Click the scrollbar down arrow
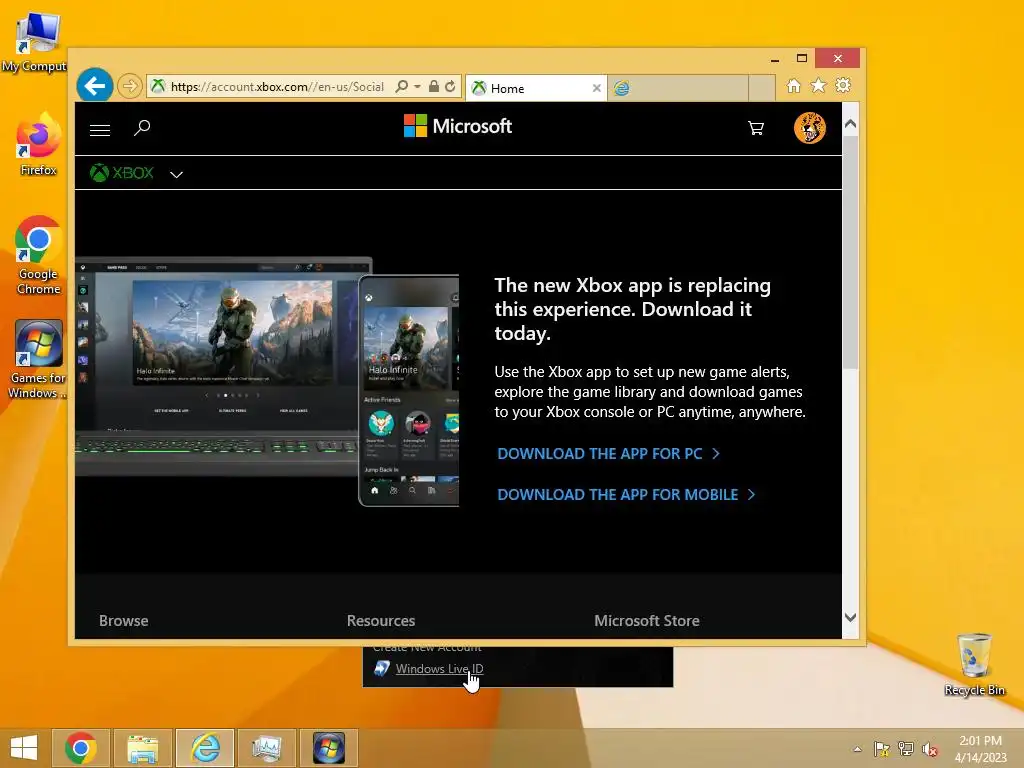The height and width of the screenshot is (768, 1024). pyautogui.click(x=850, y=617)
